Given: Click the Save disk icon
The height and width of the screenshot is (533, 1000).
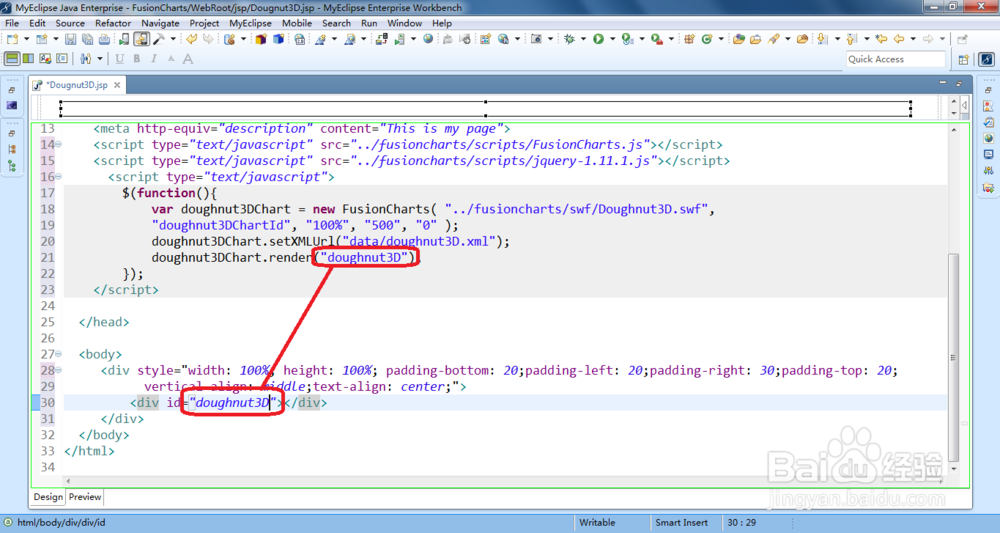Looking at the screenshot, I should [x=70, y=40].
